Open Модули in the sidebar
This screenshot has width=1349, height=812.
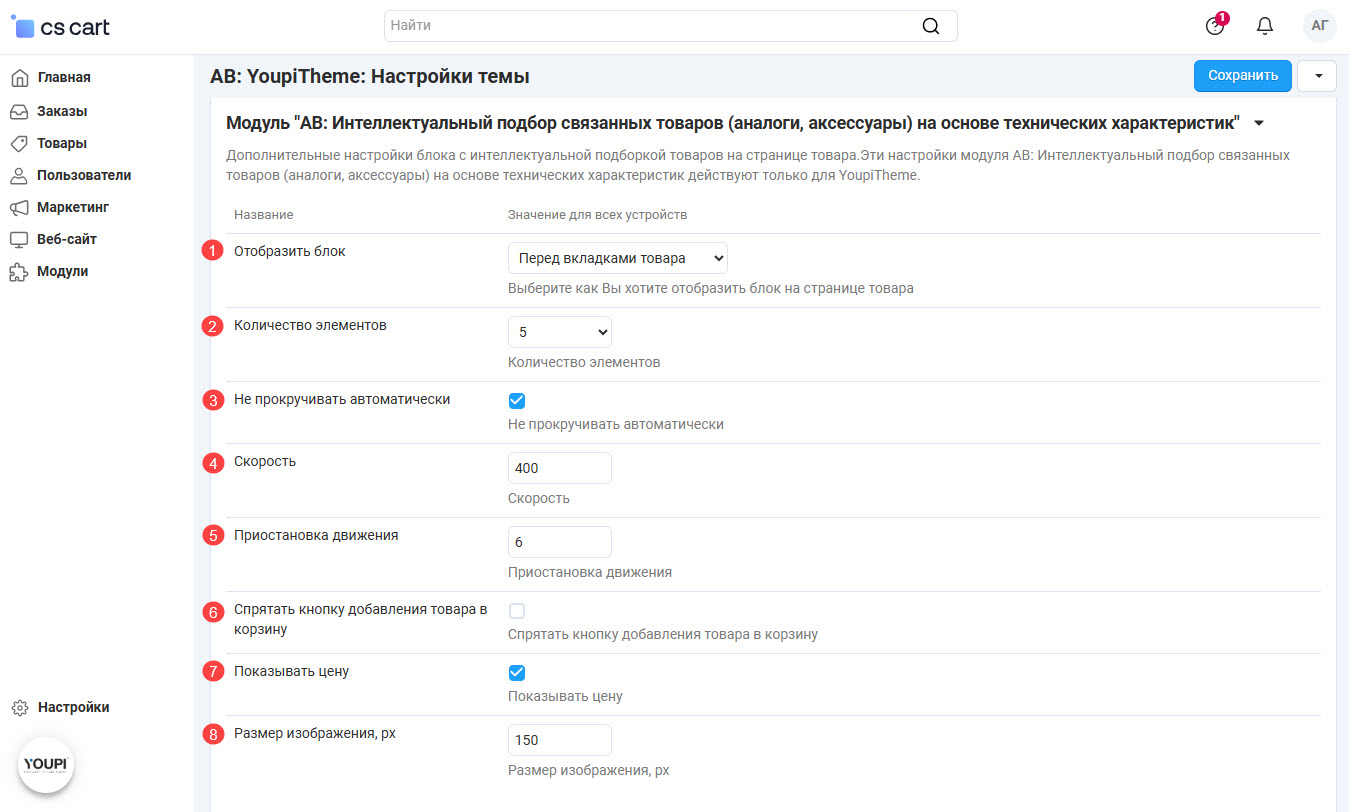[x=63, y=271]
